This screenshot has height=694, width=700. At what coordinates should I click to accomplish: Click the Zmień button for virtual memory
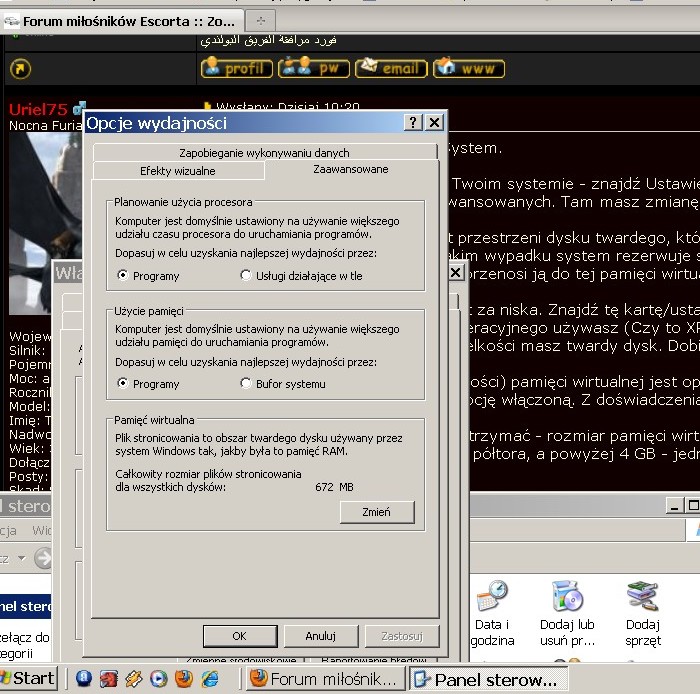[375, 512]
